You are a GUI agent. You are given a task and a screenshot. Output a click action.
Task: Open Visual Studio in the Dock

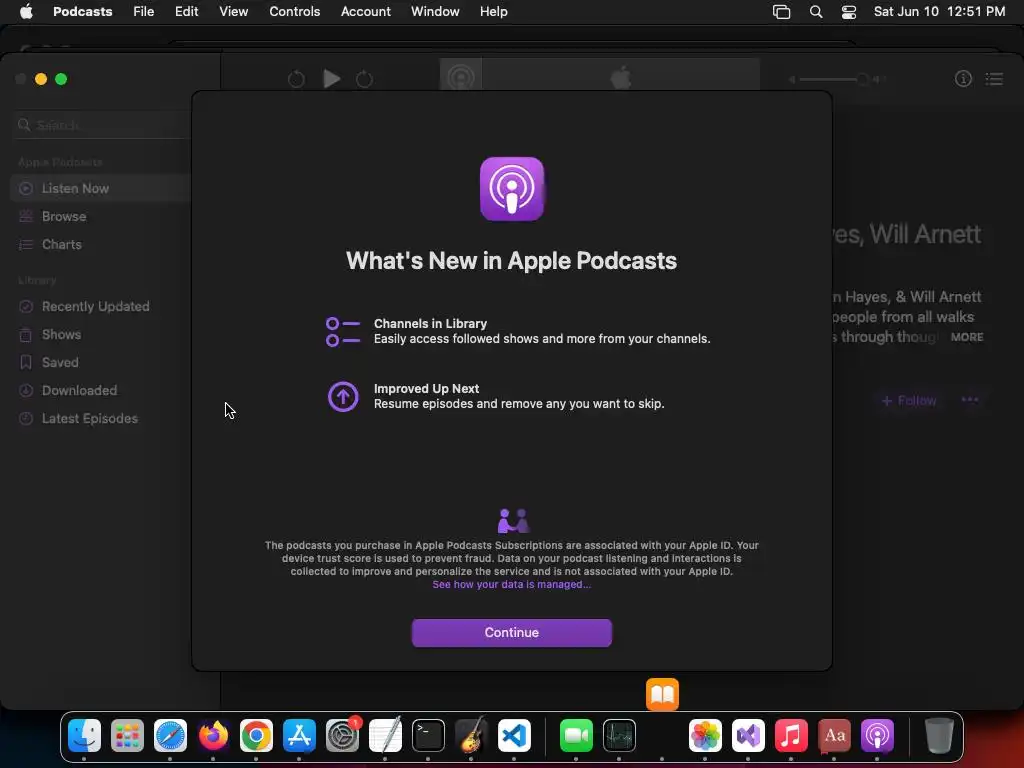748,736
